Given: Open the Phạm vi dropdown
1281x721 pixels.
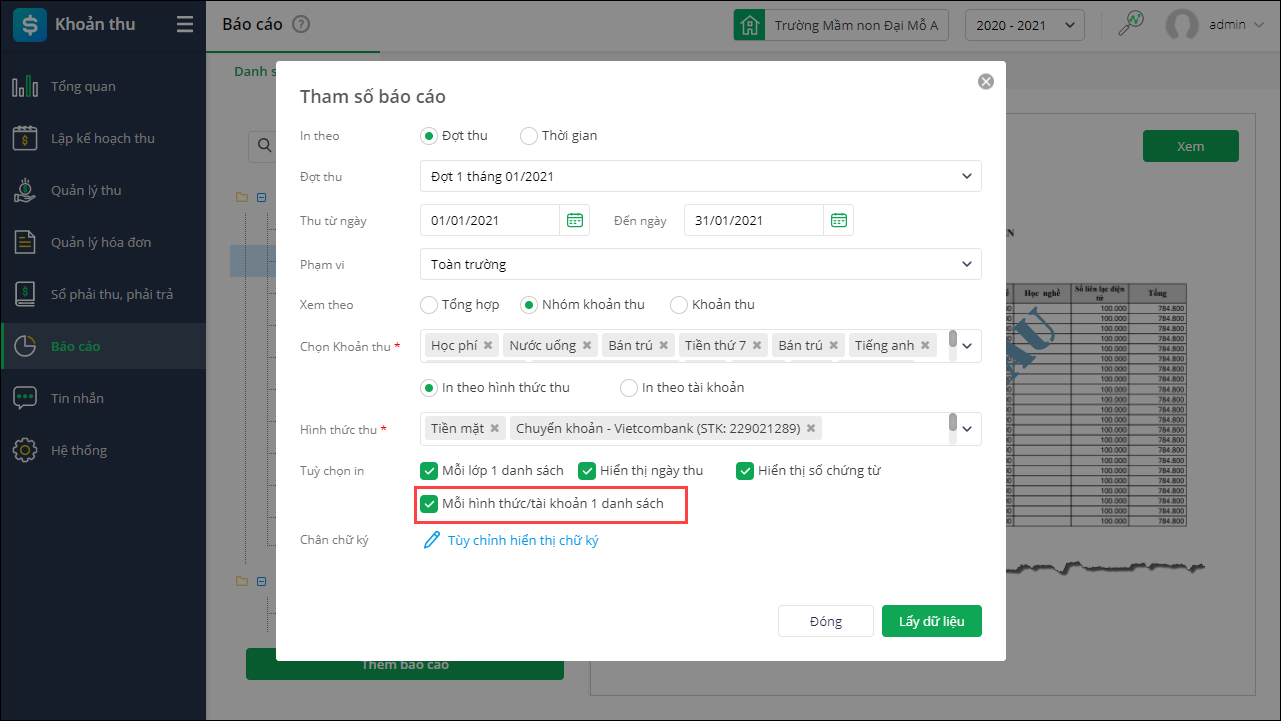Looking at the screenshot, I should pyautogui.click(x=966, y=265).
